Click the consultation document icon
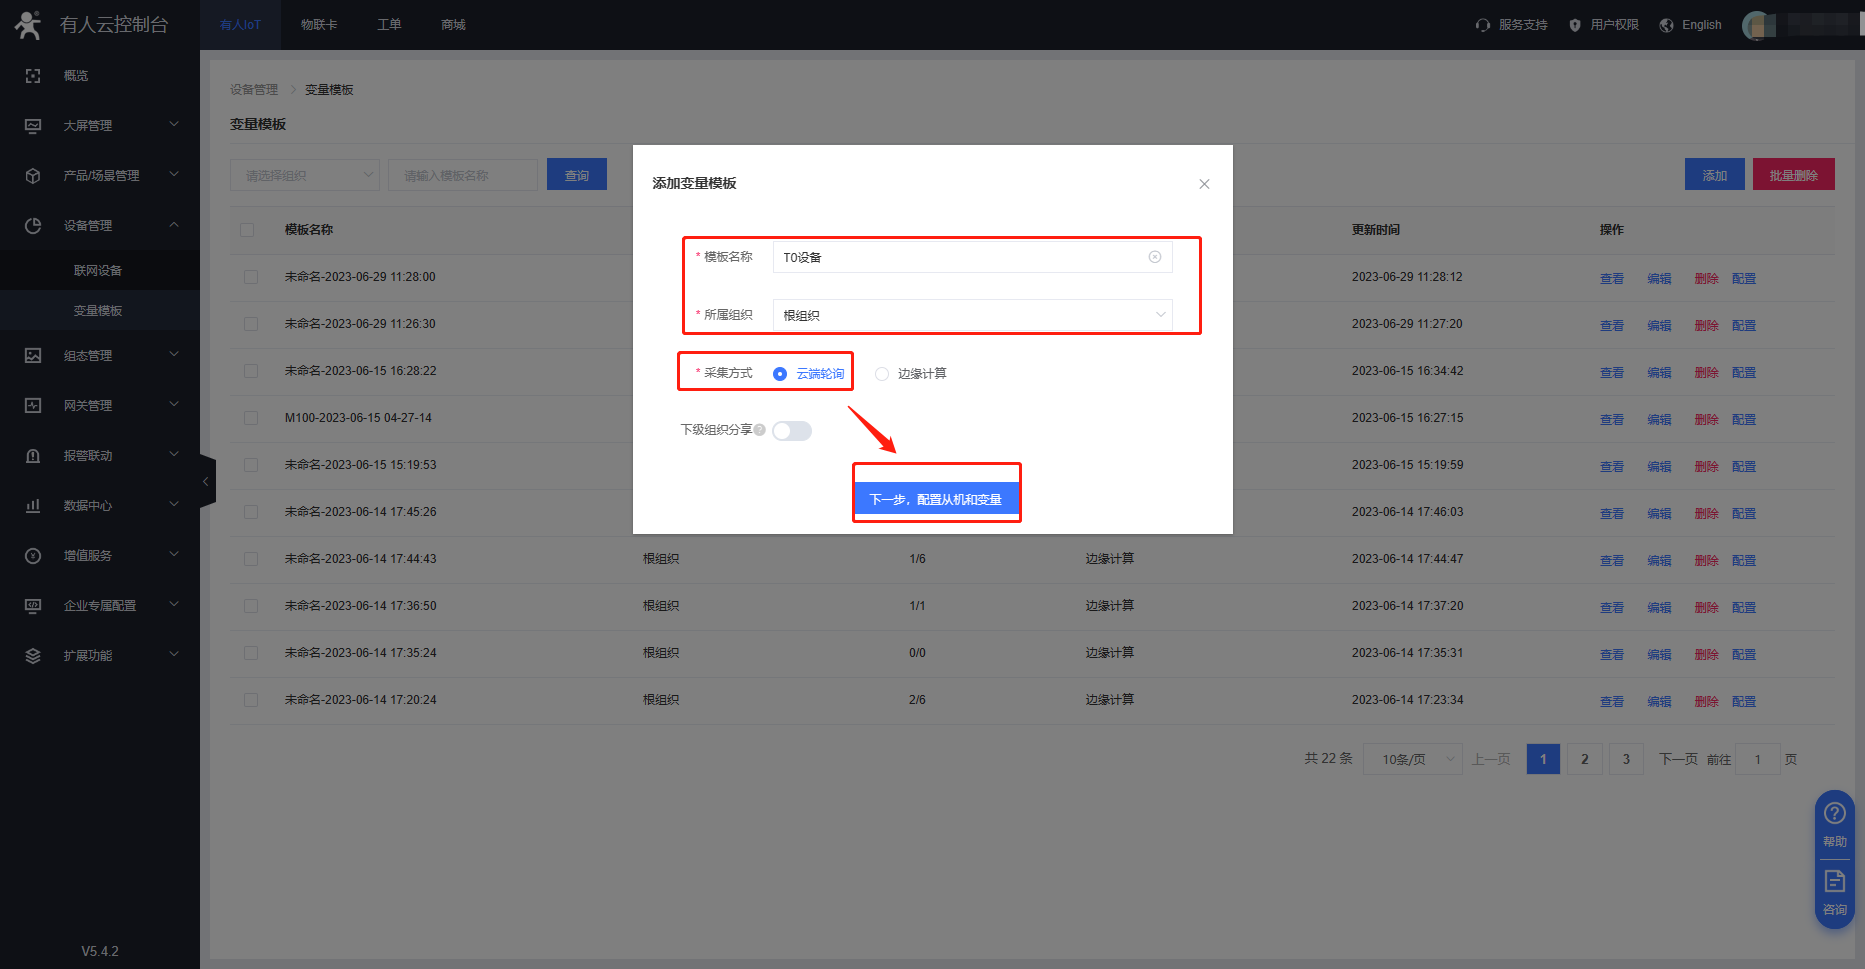The height and width of the screenshot is (969, 1865). pyautogui.click(x=1834, y=881)
